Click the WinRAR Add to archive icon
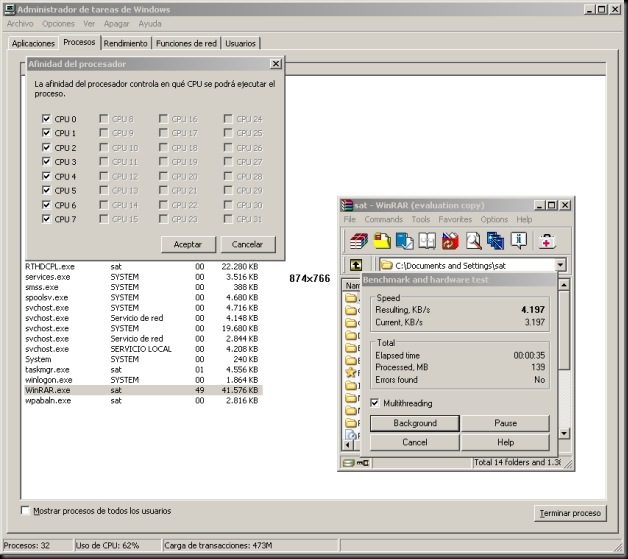This screenshot has height=559, width=628. click(358, 241)
